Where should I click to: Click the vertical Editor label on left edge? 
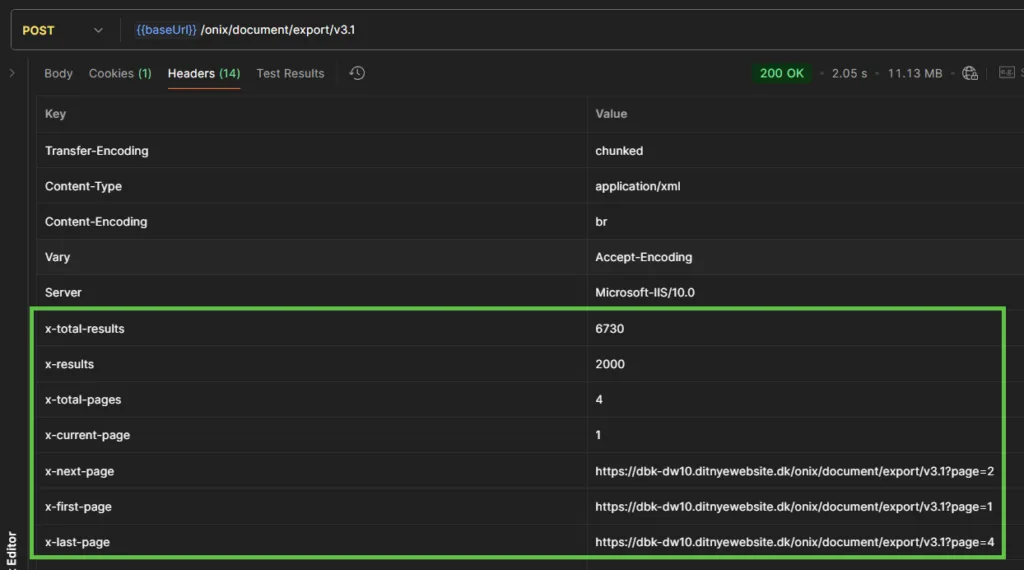(x=11, y=550)
